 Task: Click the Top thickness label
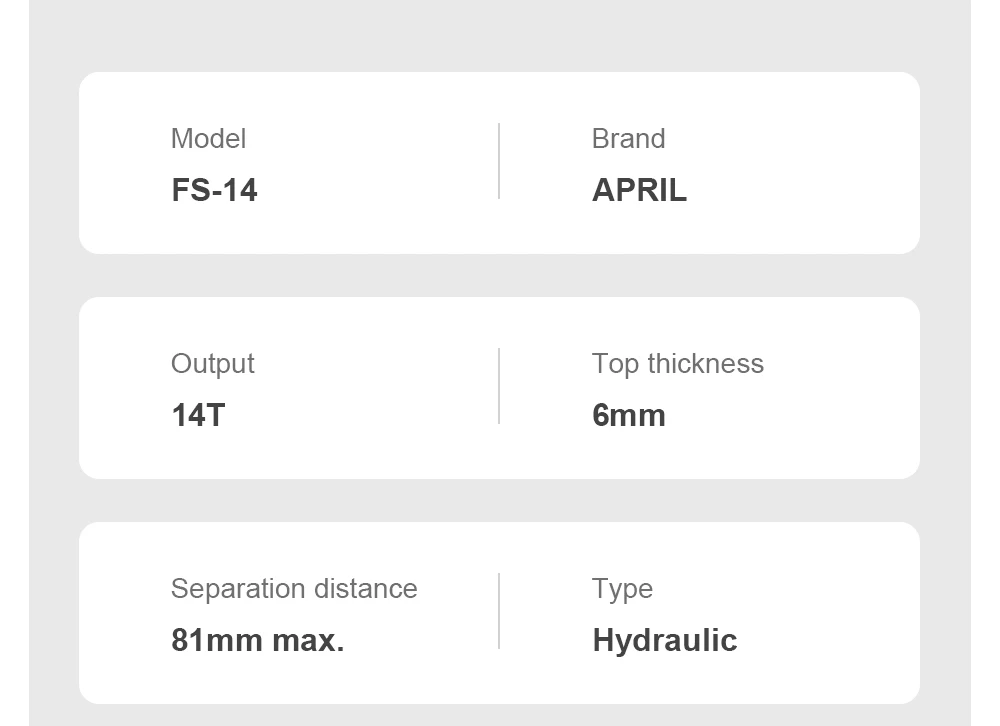click(x=677, y=364)
